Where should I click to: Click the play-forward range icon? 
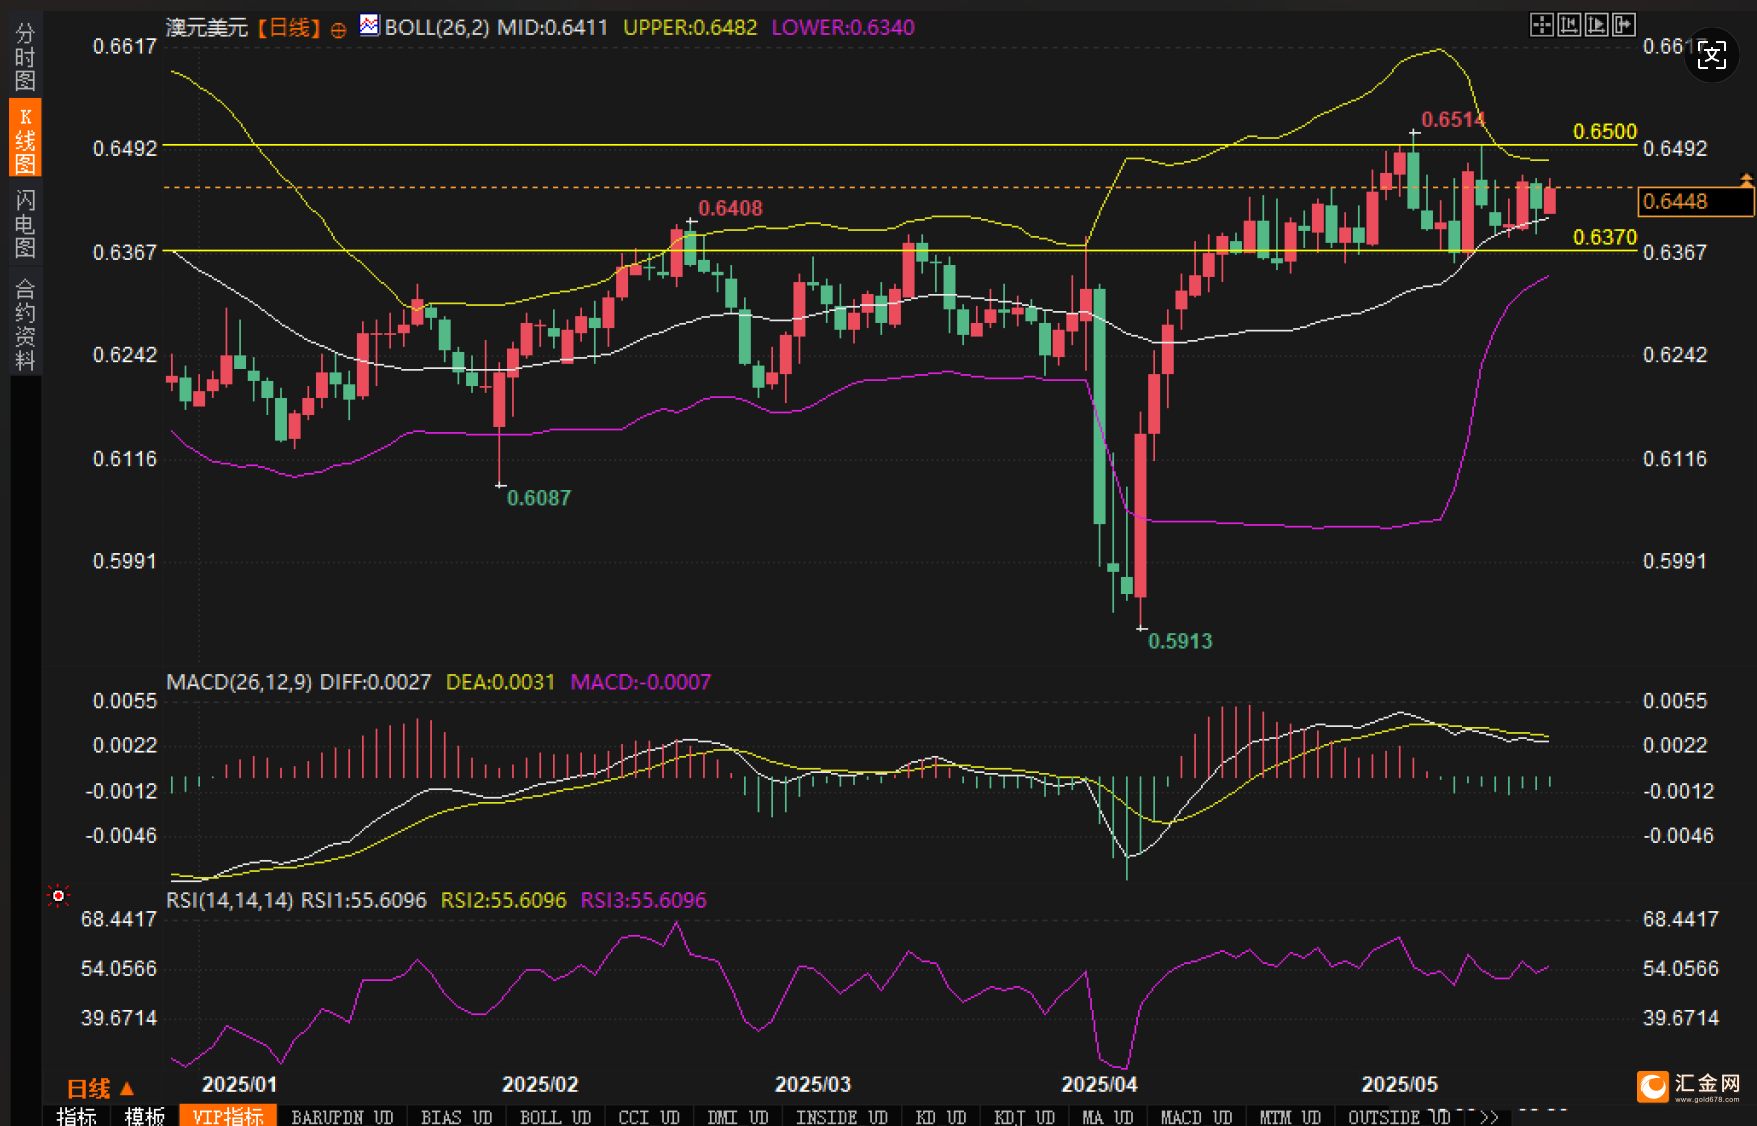(1596, 25)
